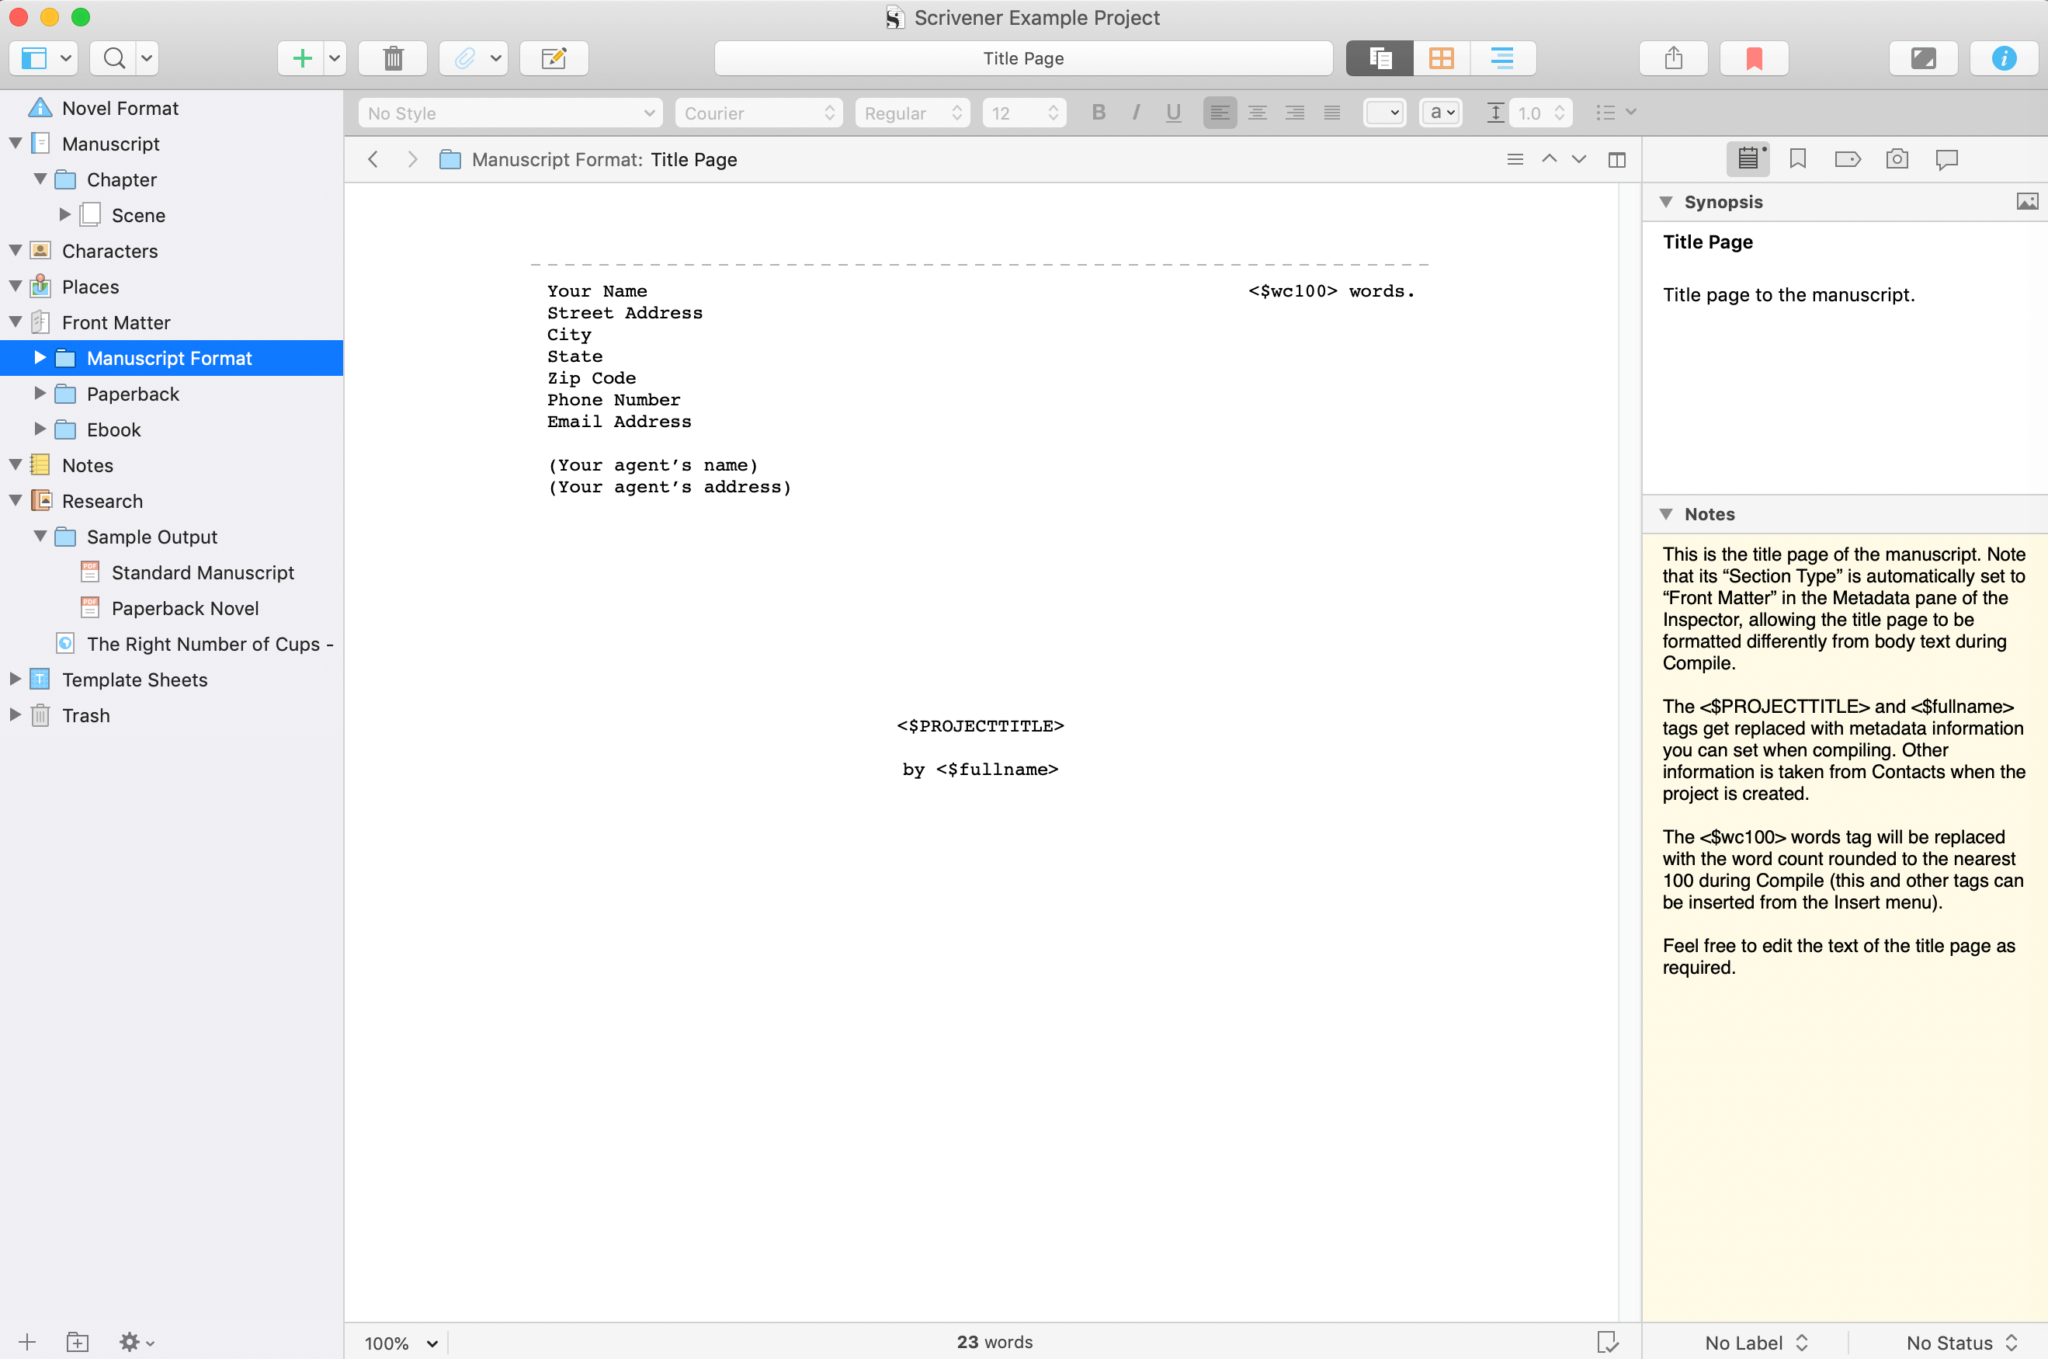Switch to Outliner view mode

(1503, 58)
